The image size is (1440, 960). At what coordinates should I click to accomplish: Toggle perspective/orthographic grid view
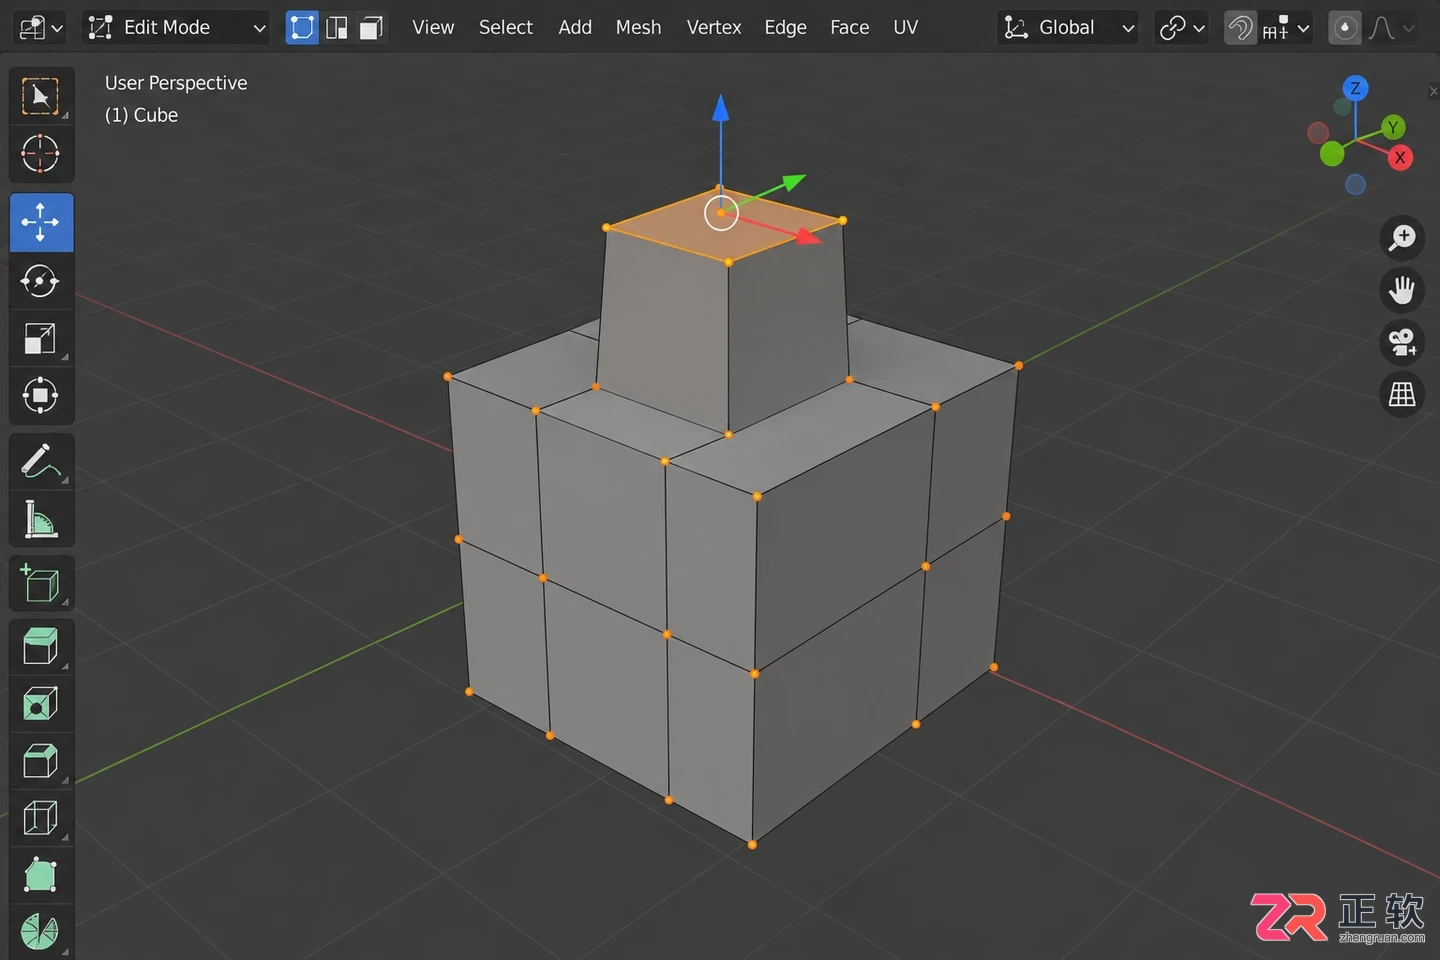pos(1402,394)
